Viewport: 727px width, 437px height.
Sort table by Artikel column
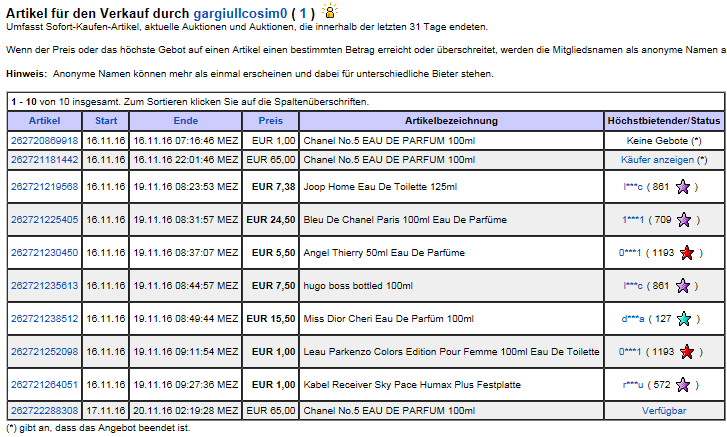click(45, 121)
